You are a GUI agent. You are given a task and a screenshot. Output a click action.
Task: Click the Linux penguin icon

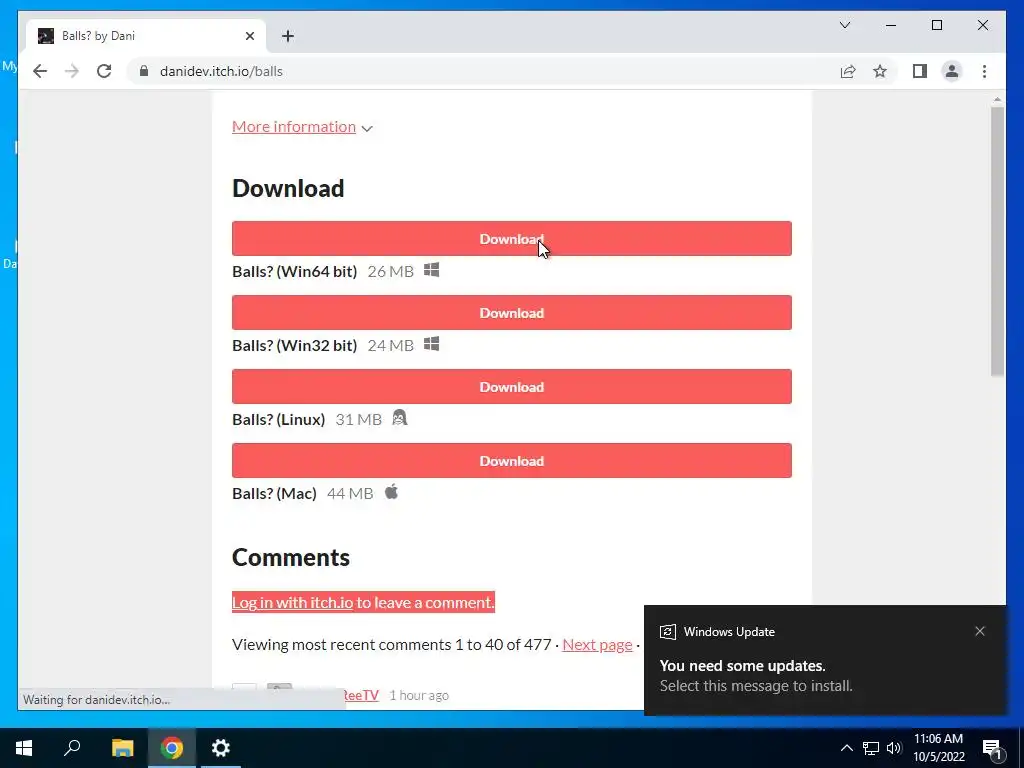tap(400, 417)
